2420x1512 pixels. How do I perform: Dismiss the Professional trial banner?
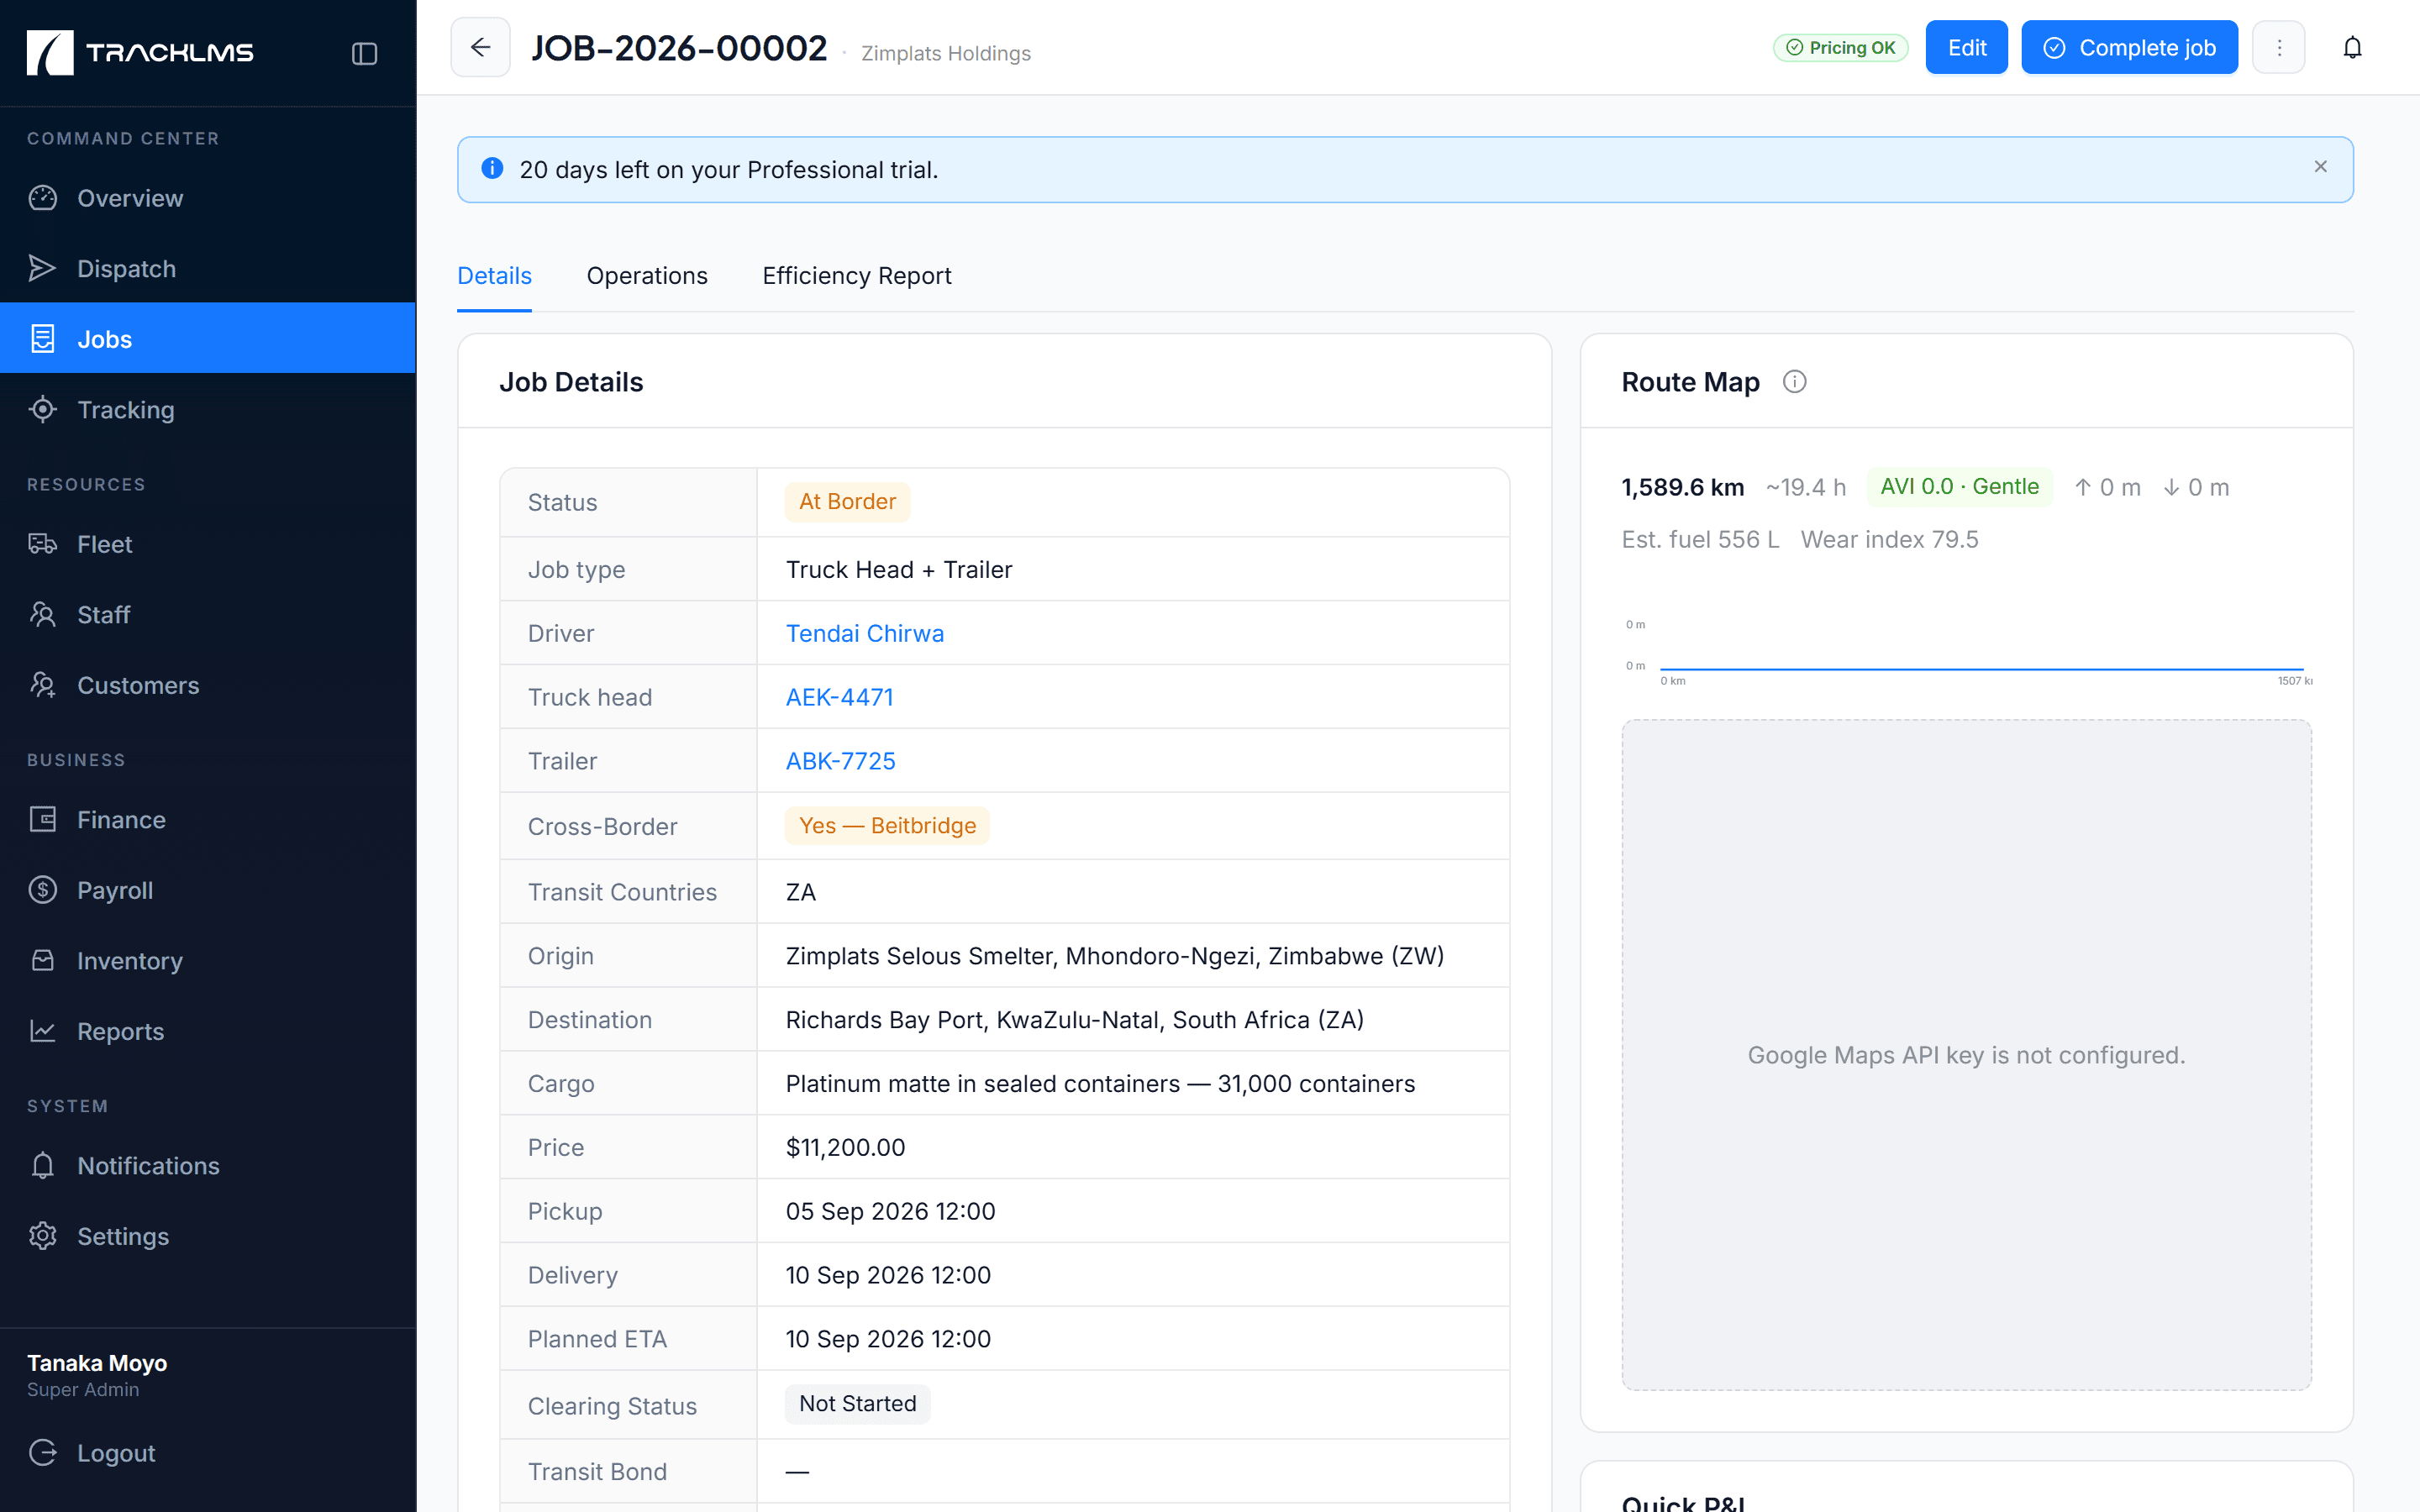click(x=2320, y=167)
